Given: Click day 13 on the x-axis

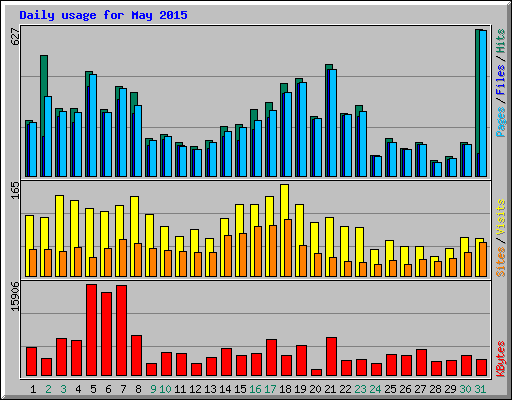Looking at the screenshot, I should [x=210, y=389].
